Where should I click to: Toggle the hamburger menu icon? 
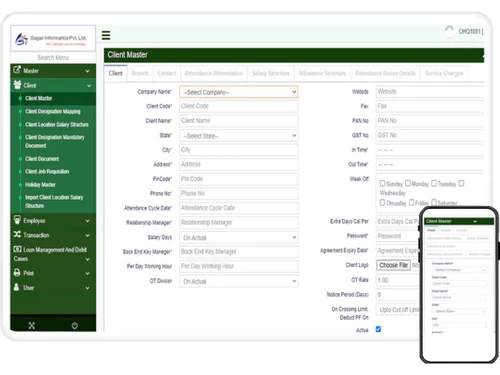tap(106, 35)
